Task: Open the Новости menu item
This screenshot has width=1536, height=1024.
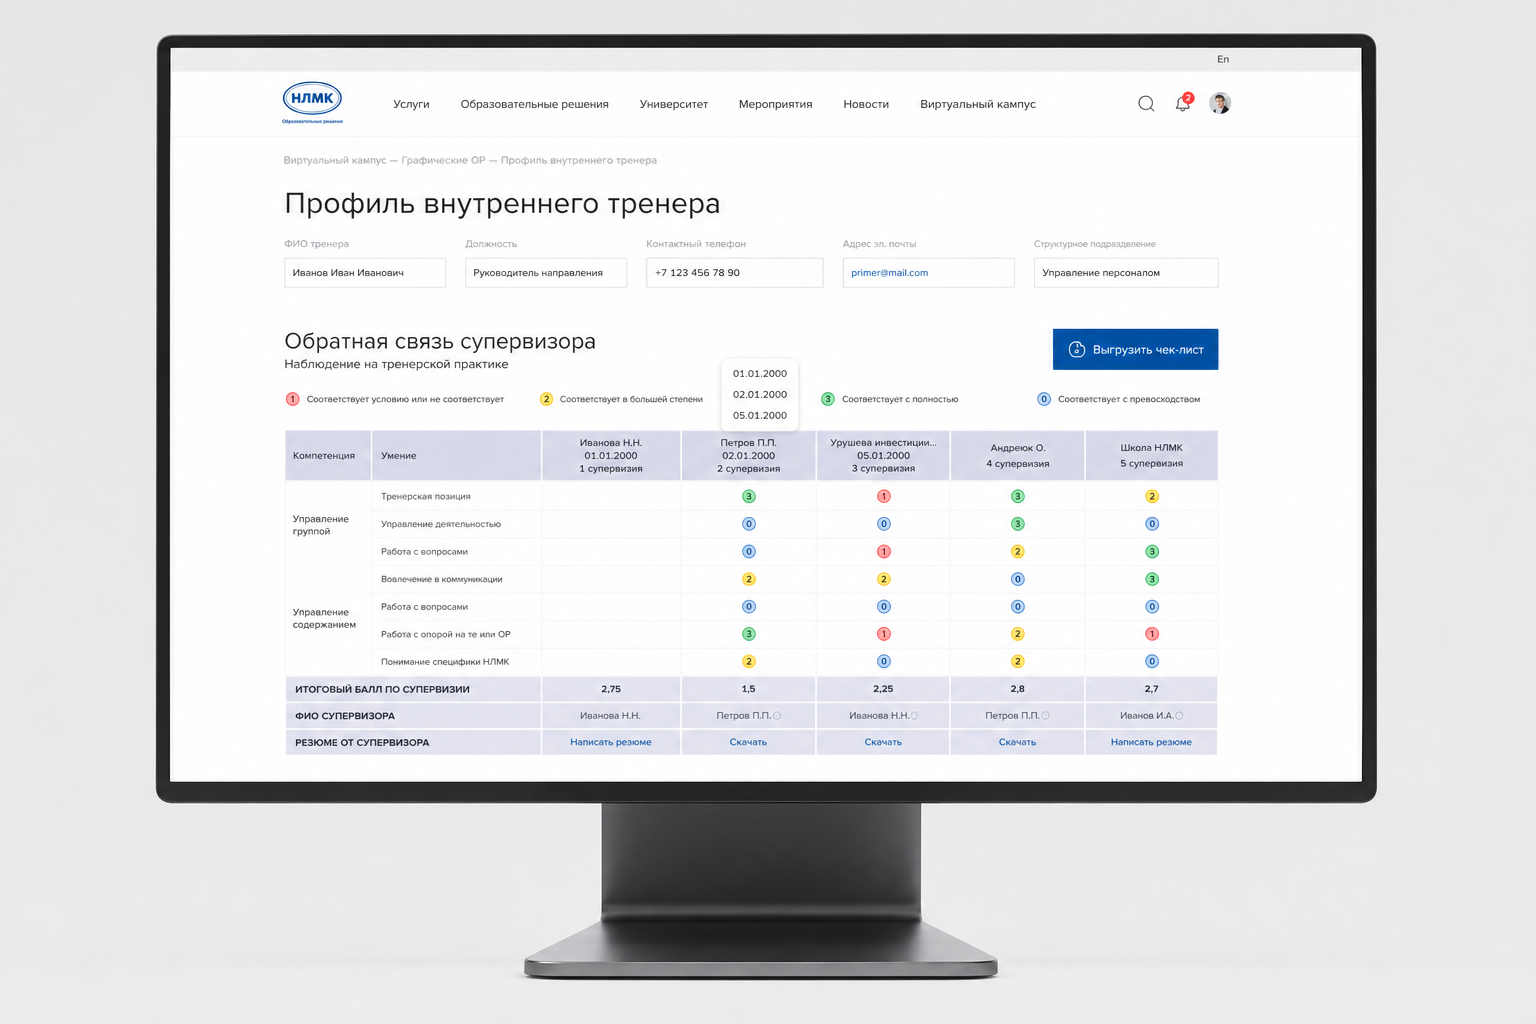Action: [x=866, y=104]
